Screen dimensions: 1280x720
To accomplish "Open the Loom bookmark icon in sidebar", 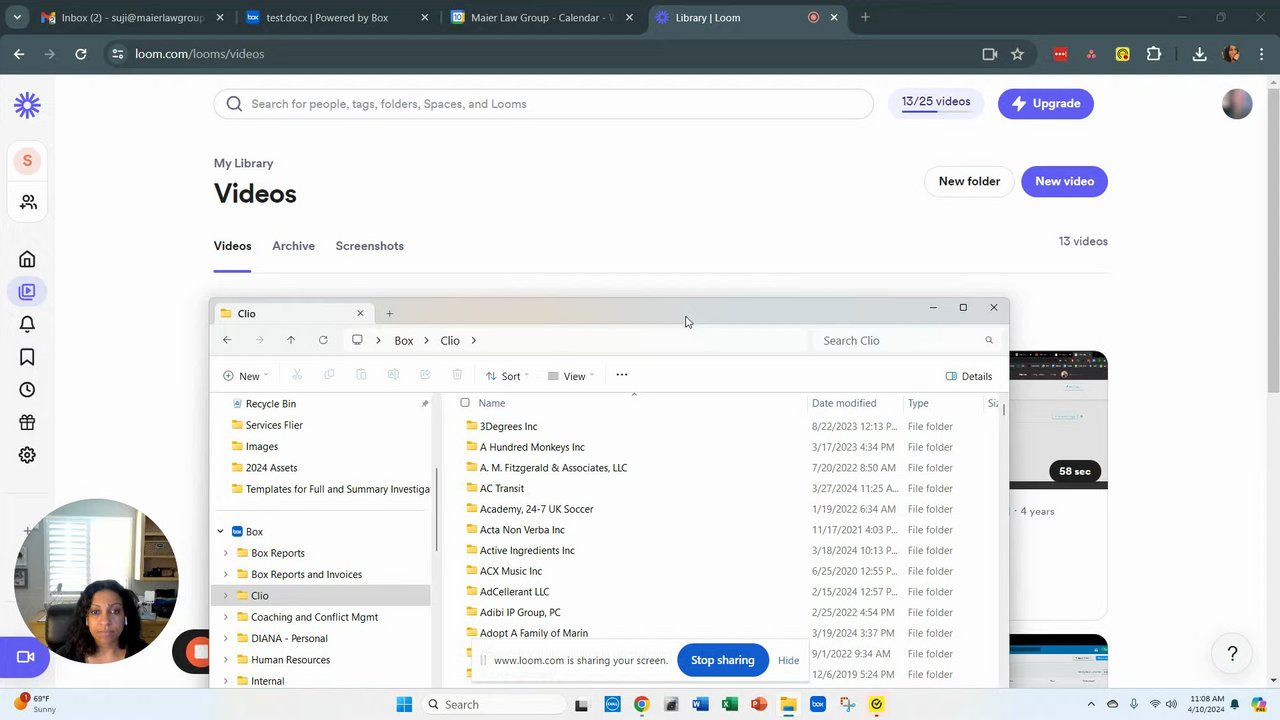I will pyautogui.click(x=27, y=357).
